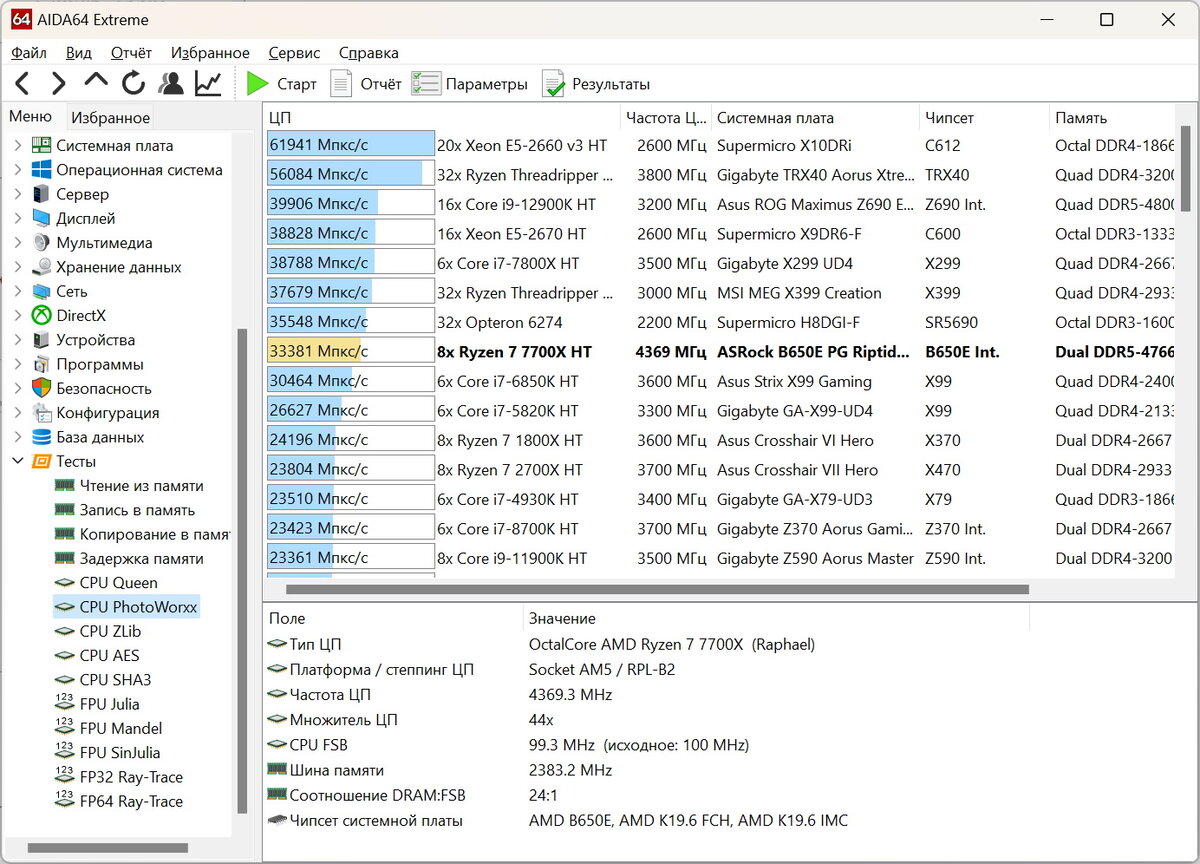The width and height of the screenshot is (1200, 864).
Task: Select the CPU Queen test
Action: tap(106, 582)
